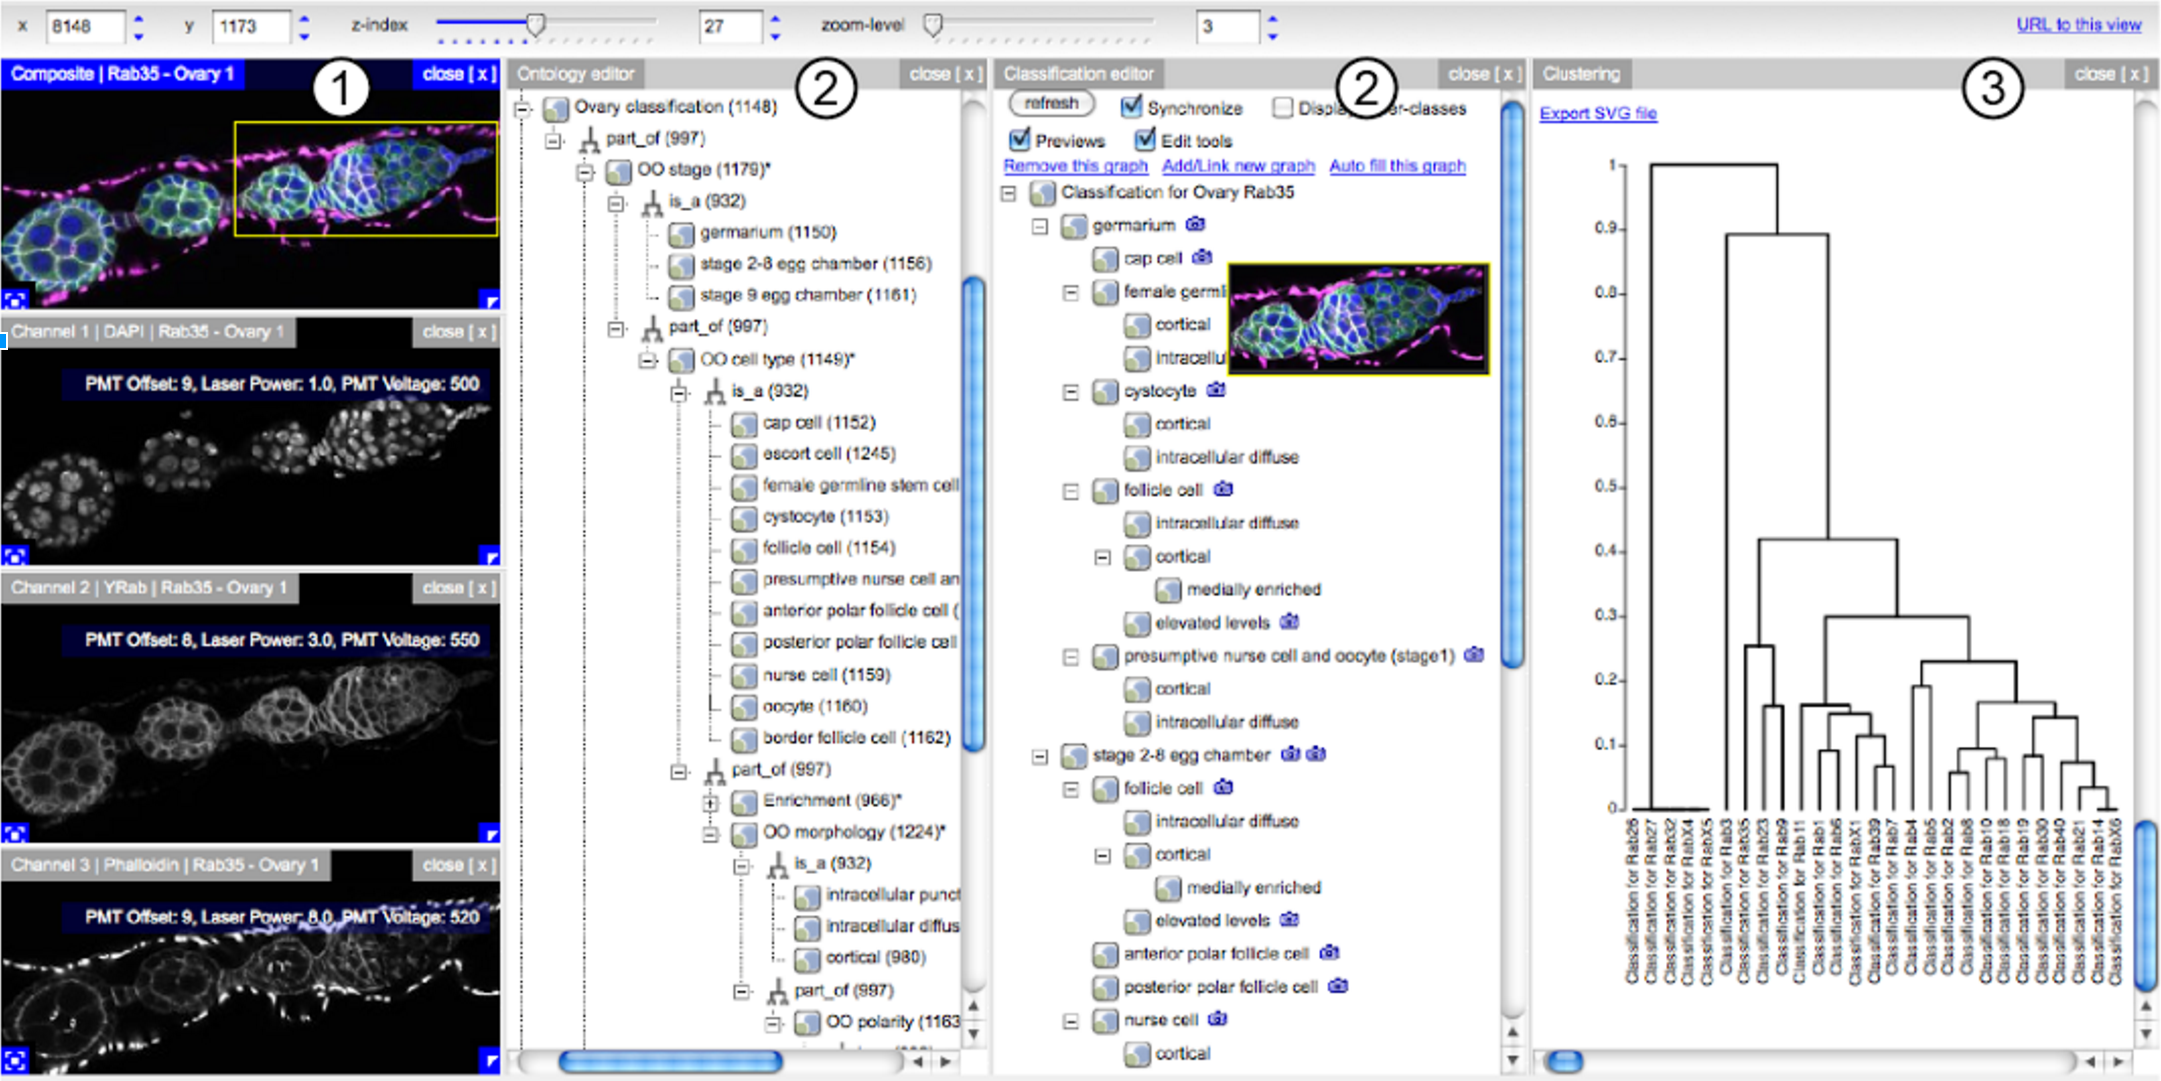
Task: Click camera icon next to germarium classification
Action: pos(1195,225)
